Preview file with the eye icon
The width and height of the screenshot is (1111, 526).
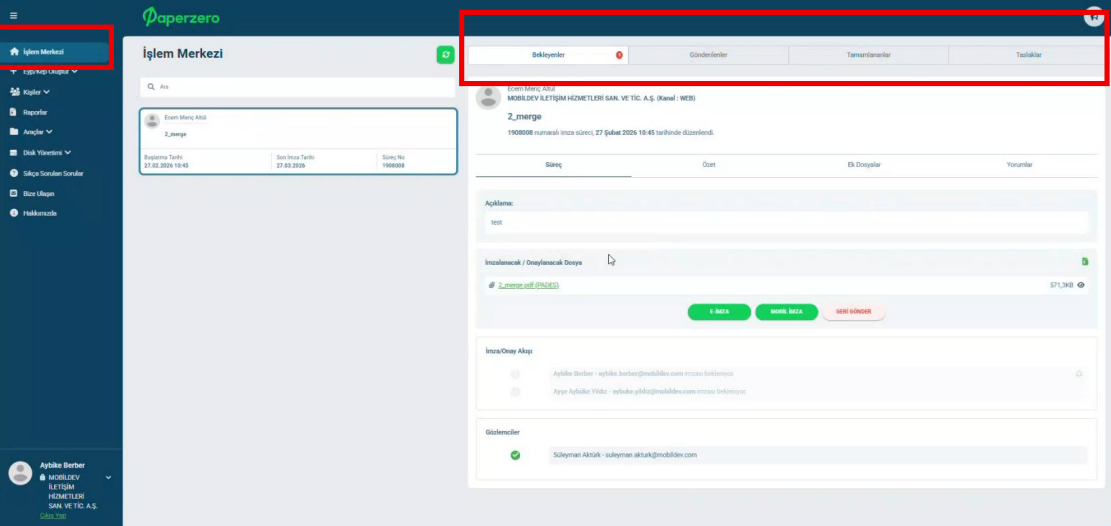tap(1081, 285)
